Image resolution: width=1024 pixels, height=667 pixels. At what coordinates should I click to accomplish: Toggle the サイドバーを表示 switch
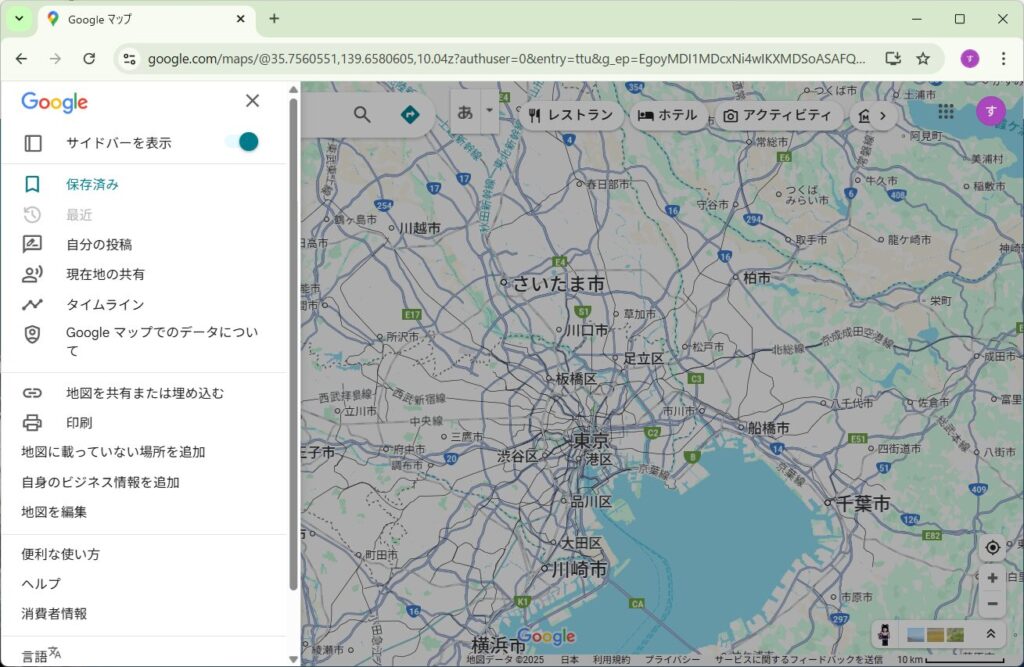point(243,142)
